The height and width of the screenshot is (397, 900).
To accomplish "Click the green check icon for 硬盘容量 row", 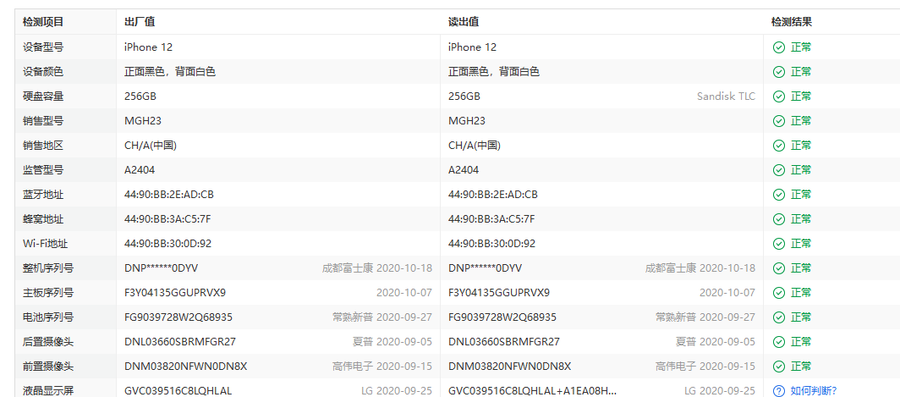I will (x=778, y=96).
